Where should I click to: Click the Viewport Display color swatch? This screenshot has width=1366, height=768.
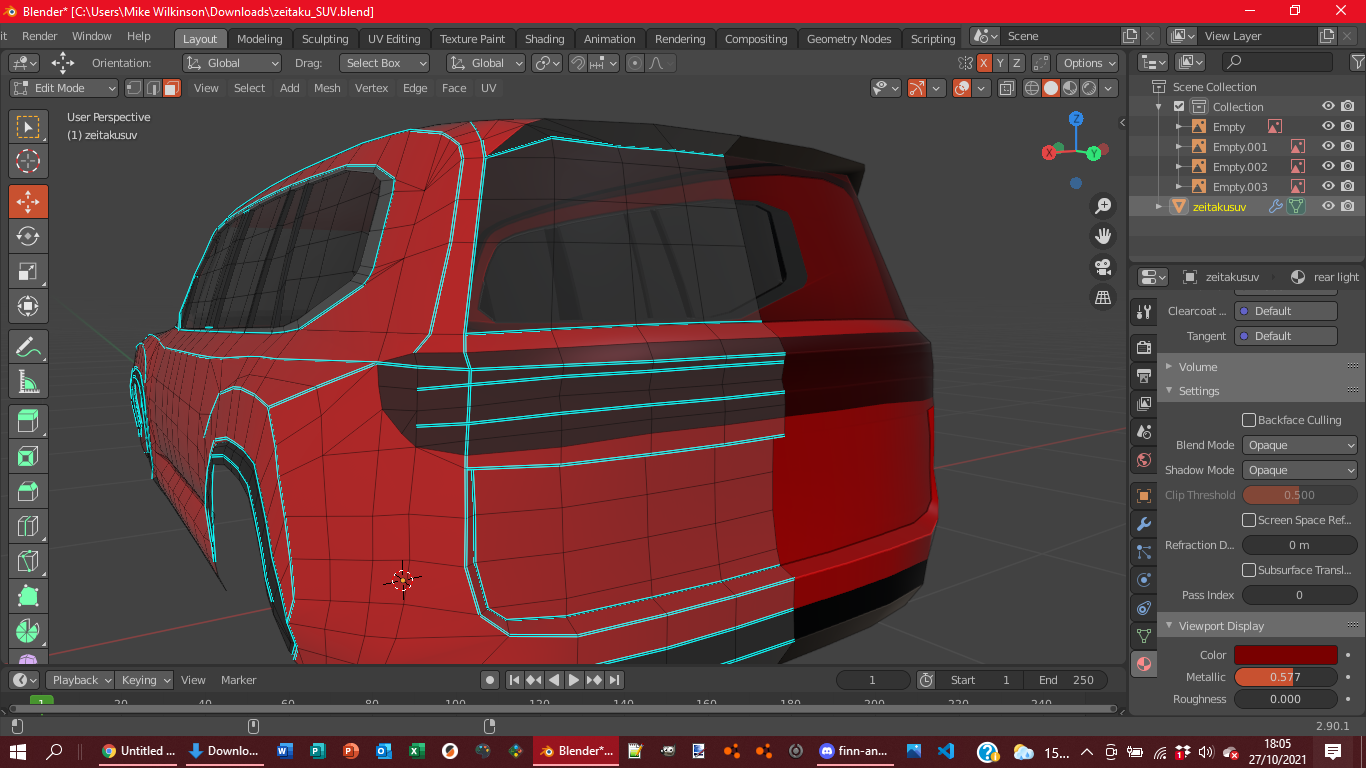1285,655
